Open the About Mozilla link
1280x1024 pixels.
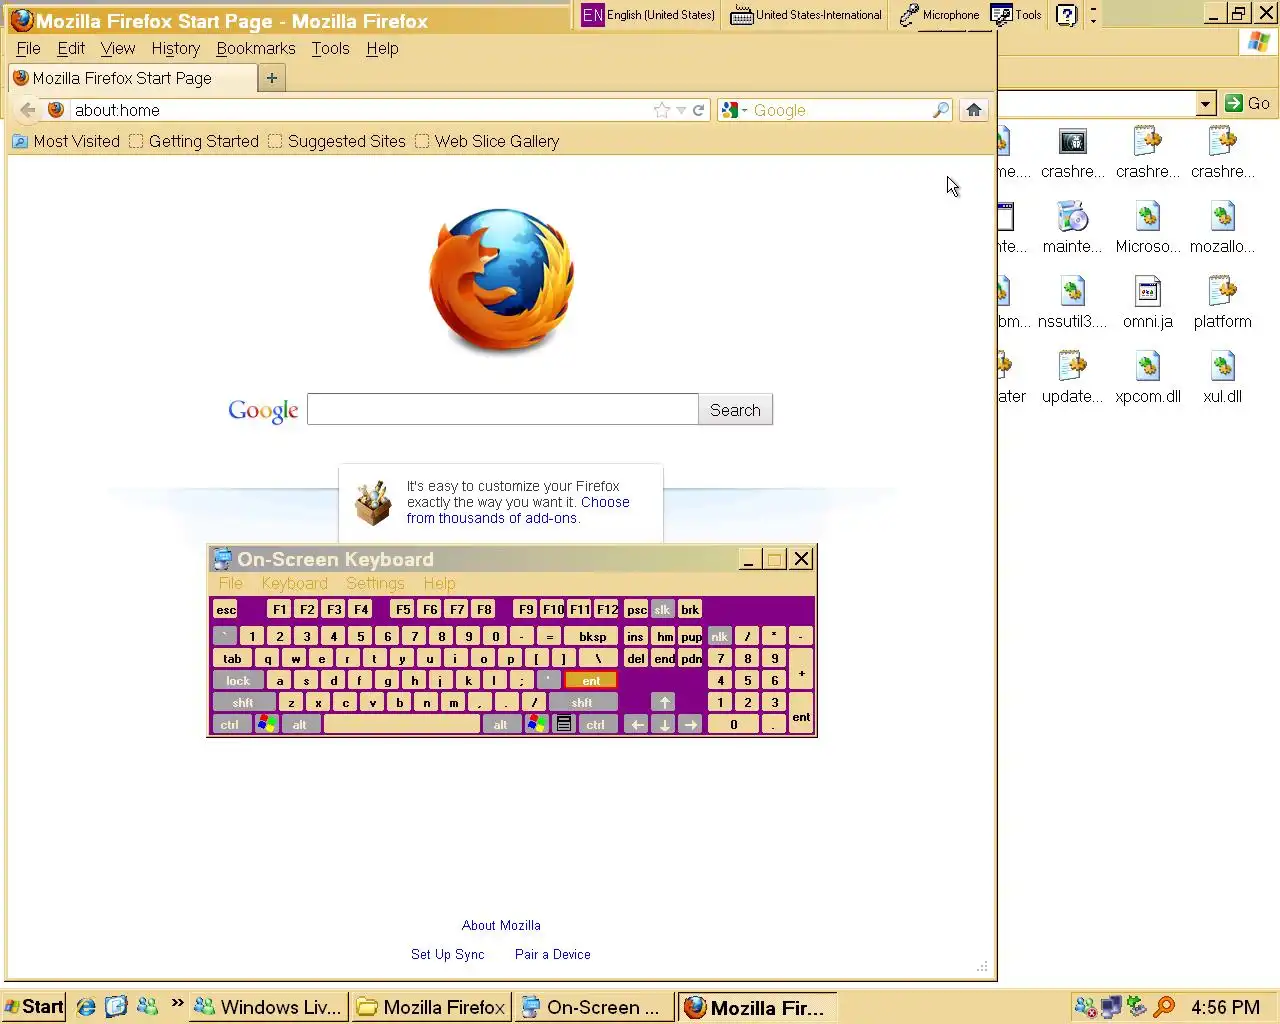pyautogui.click(x=501, y=925)
